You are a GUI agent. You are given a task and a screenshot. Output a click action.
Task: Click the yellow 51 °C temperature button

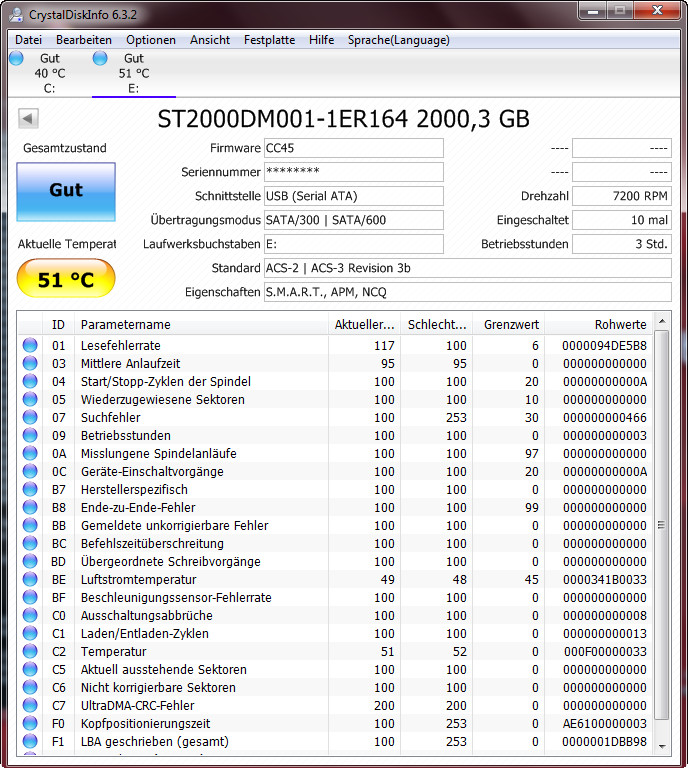pos(66,278)
